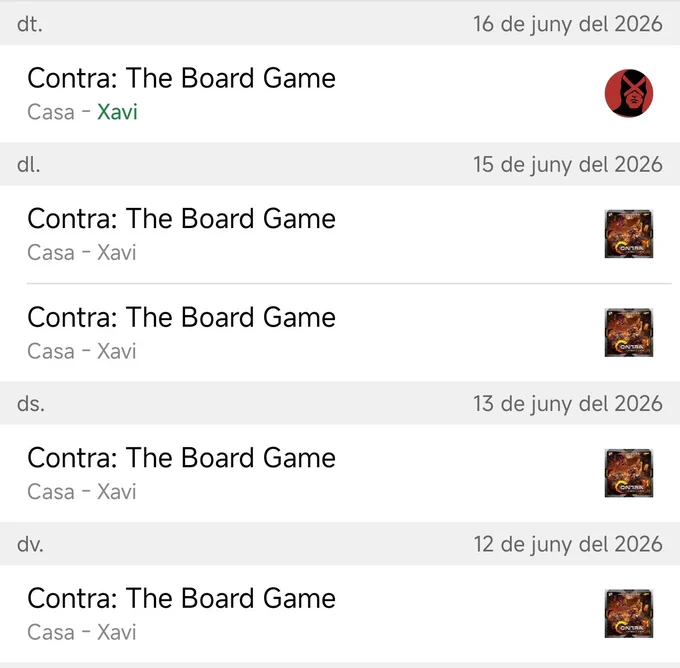Select the '16 de juny del 2026' date header
Viewport: 680px width, 668px height.
coord(568,24)
